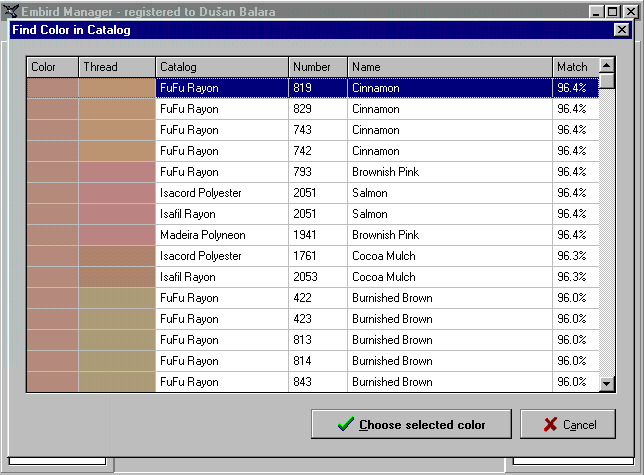644x475 pixels.
Task: Select number 1761 cell
Action: (x=318, y=256)
